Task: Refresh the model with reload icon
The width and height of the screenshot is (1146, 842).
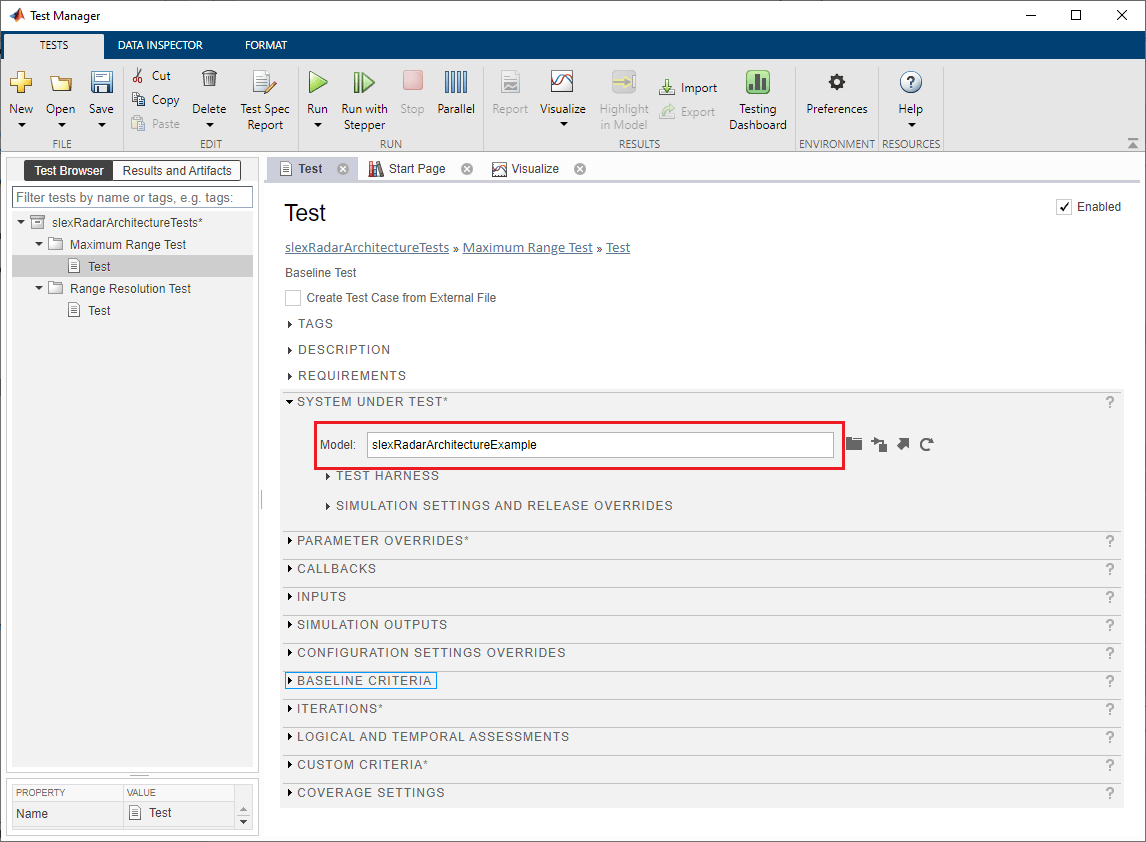Action: pyautogui.click(x=927, y=444)
